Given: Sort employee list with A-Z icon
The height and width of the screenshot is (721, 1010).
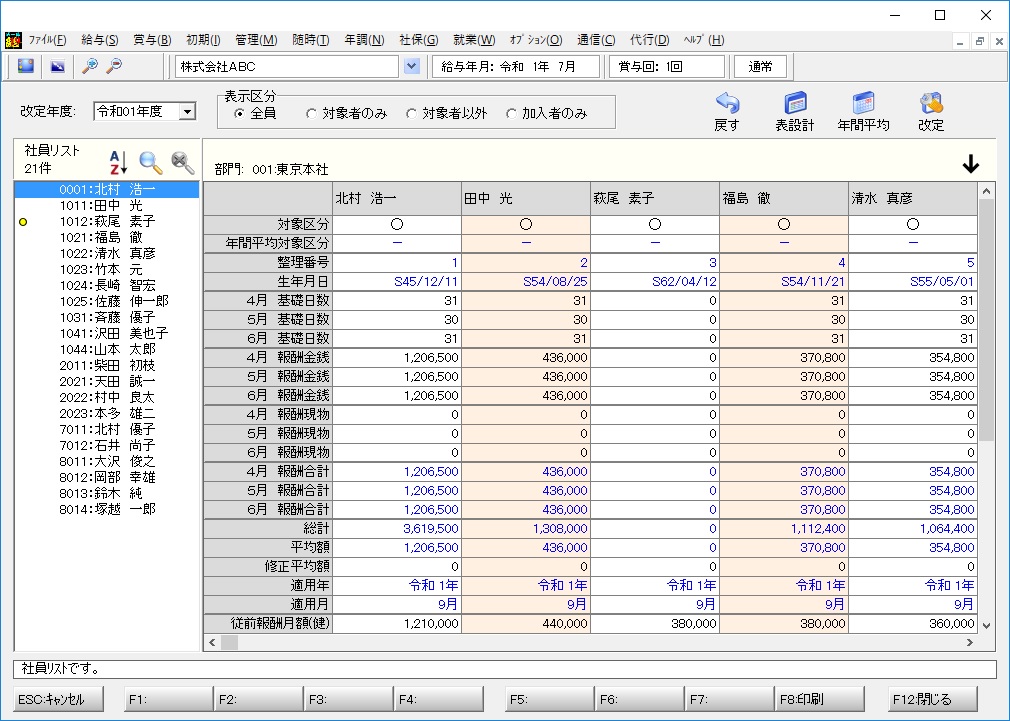Looking at the screenshot, I should [x=118, y=162].
